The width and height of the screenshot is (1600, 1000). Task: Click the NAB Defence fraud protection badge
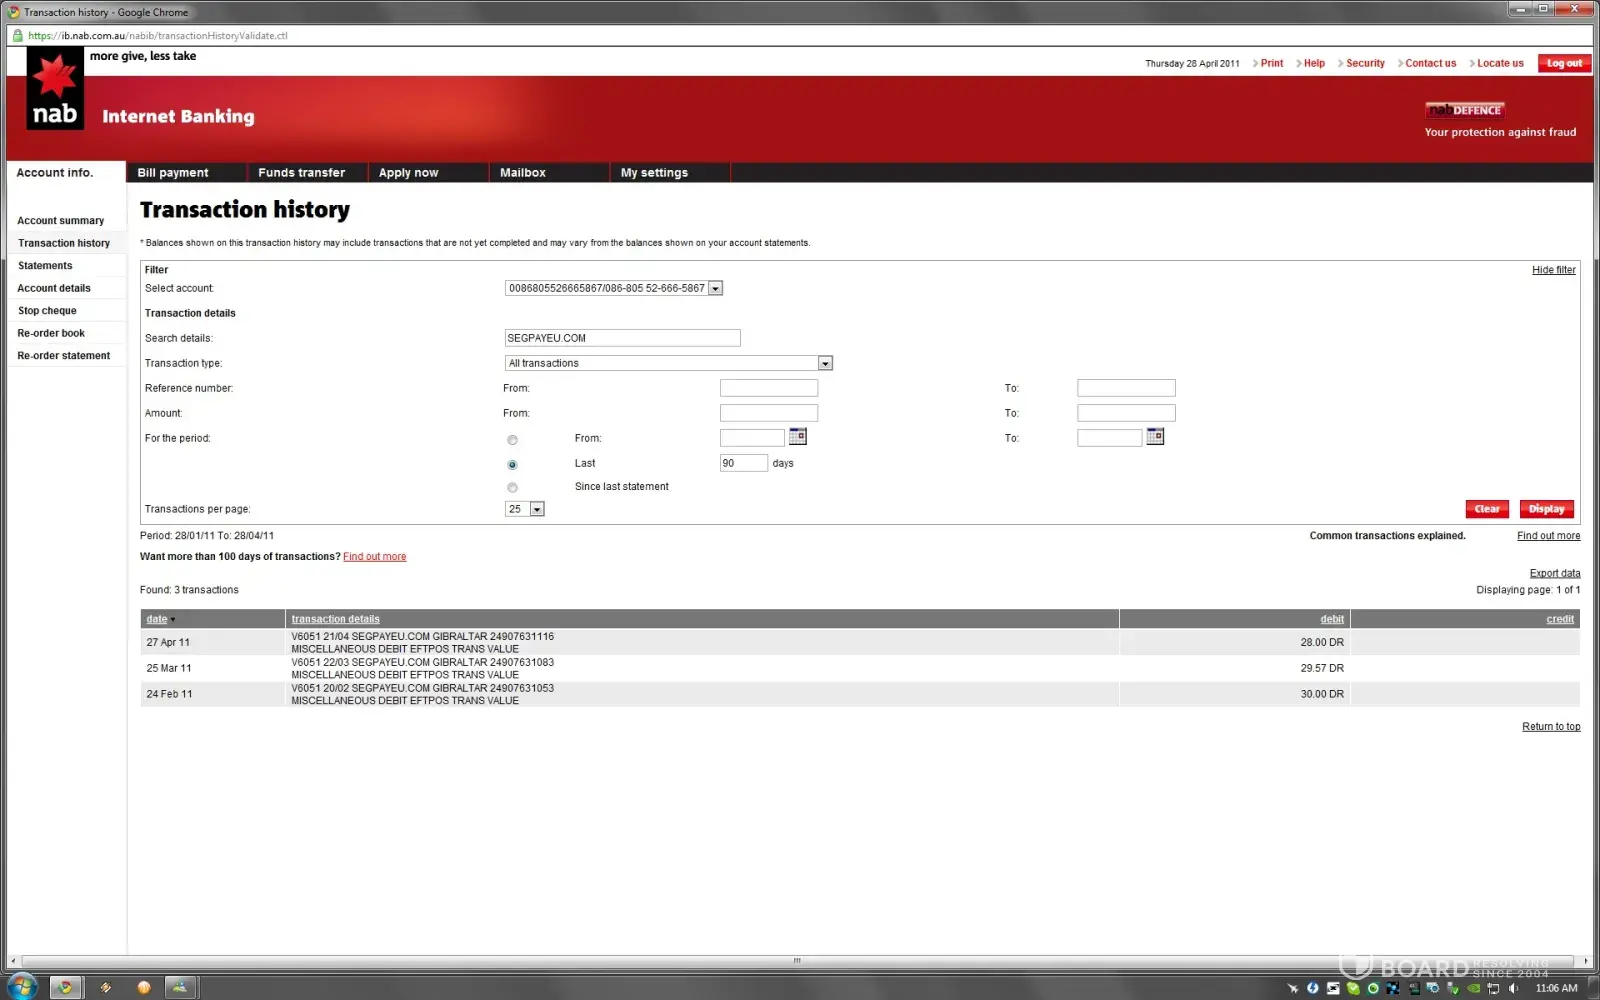point(1465,110)
